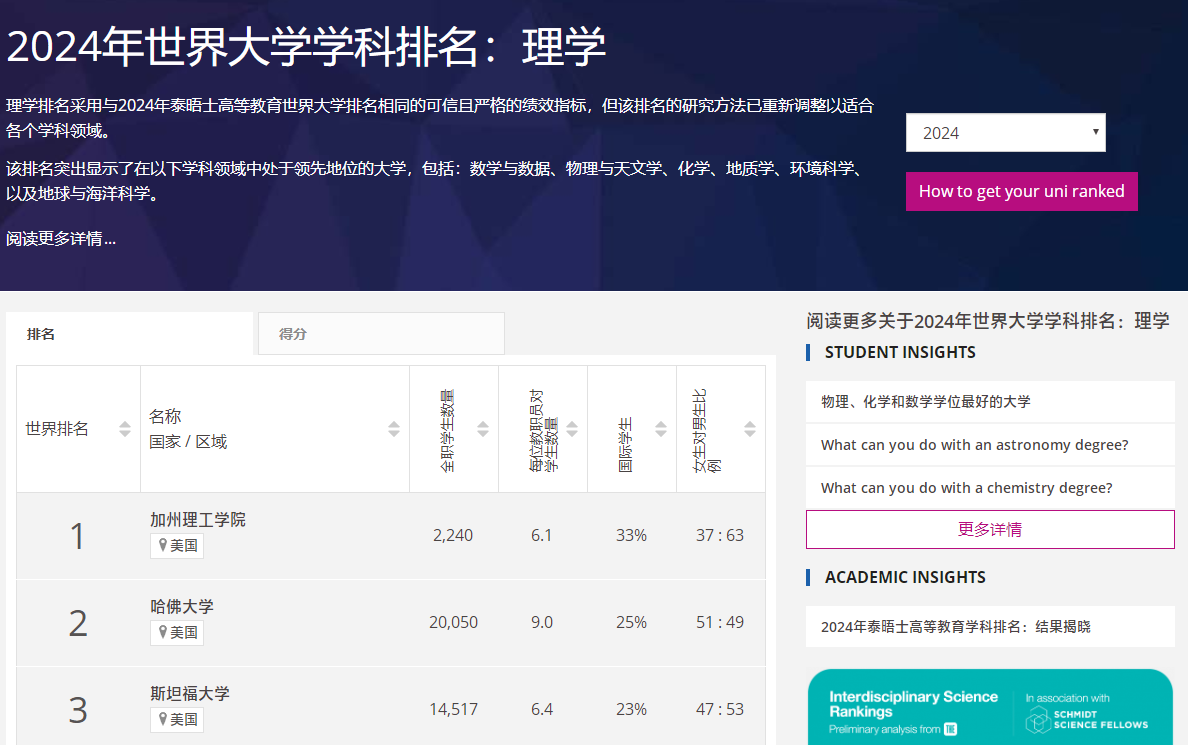The height and width of the screenshot is (745, 1188).
Task: Click 美国 location tag under 斯坦福大学
Action: (x=177, y=719)
